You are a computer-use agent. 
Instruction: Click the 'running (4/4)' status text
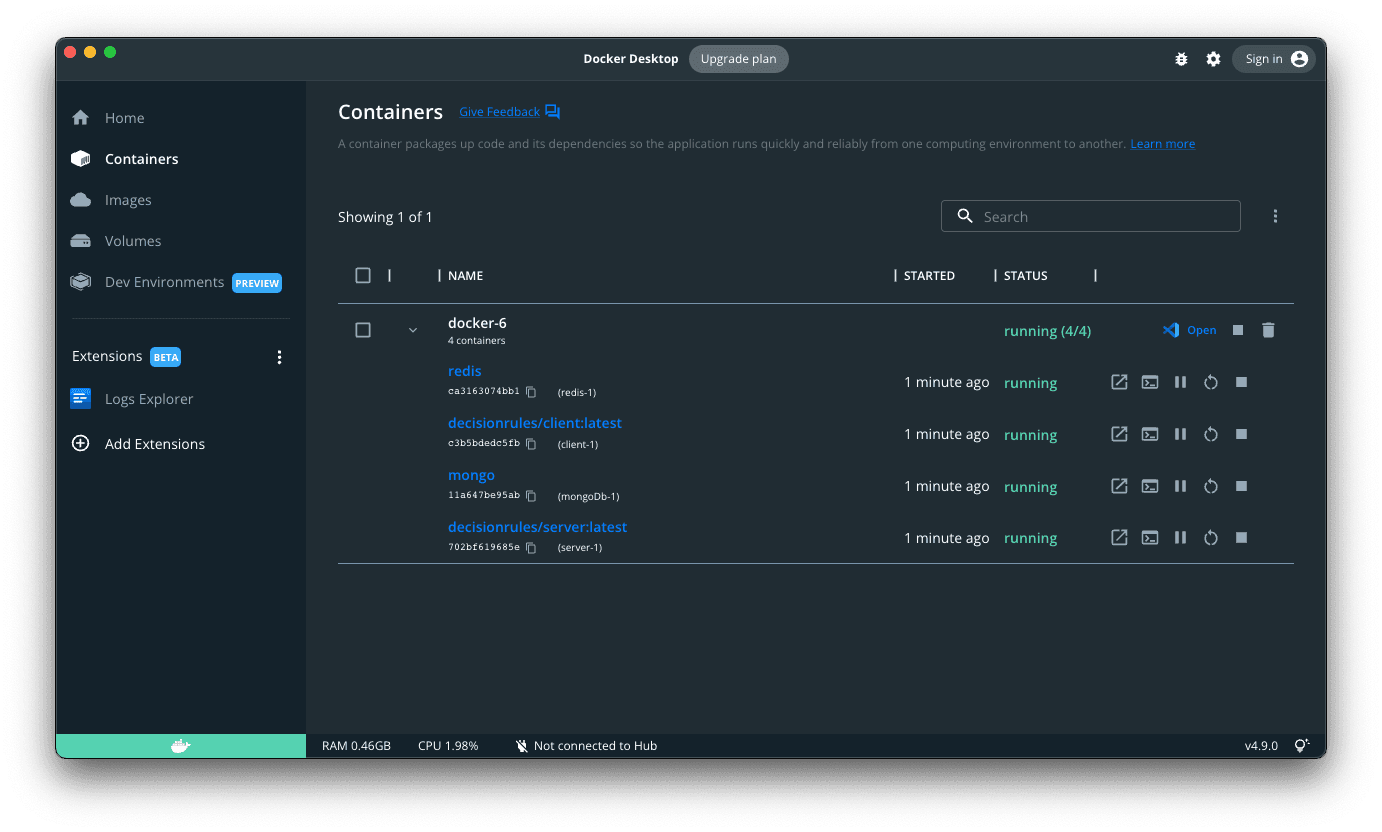(x=1047, y=331)
